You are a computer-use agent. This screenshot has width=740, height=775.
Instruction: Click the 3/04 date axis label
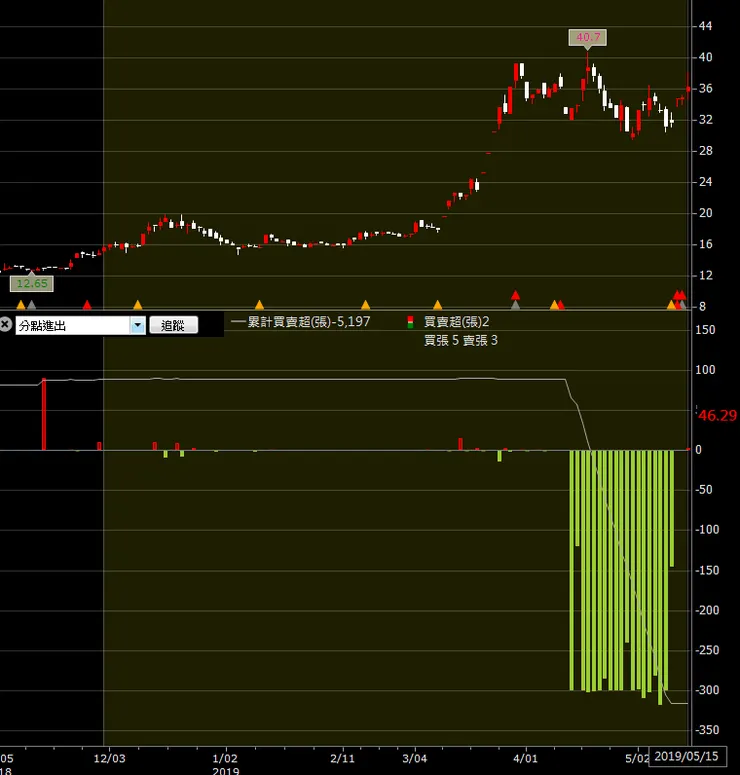coord(415,758)
